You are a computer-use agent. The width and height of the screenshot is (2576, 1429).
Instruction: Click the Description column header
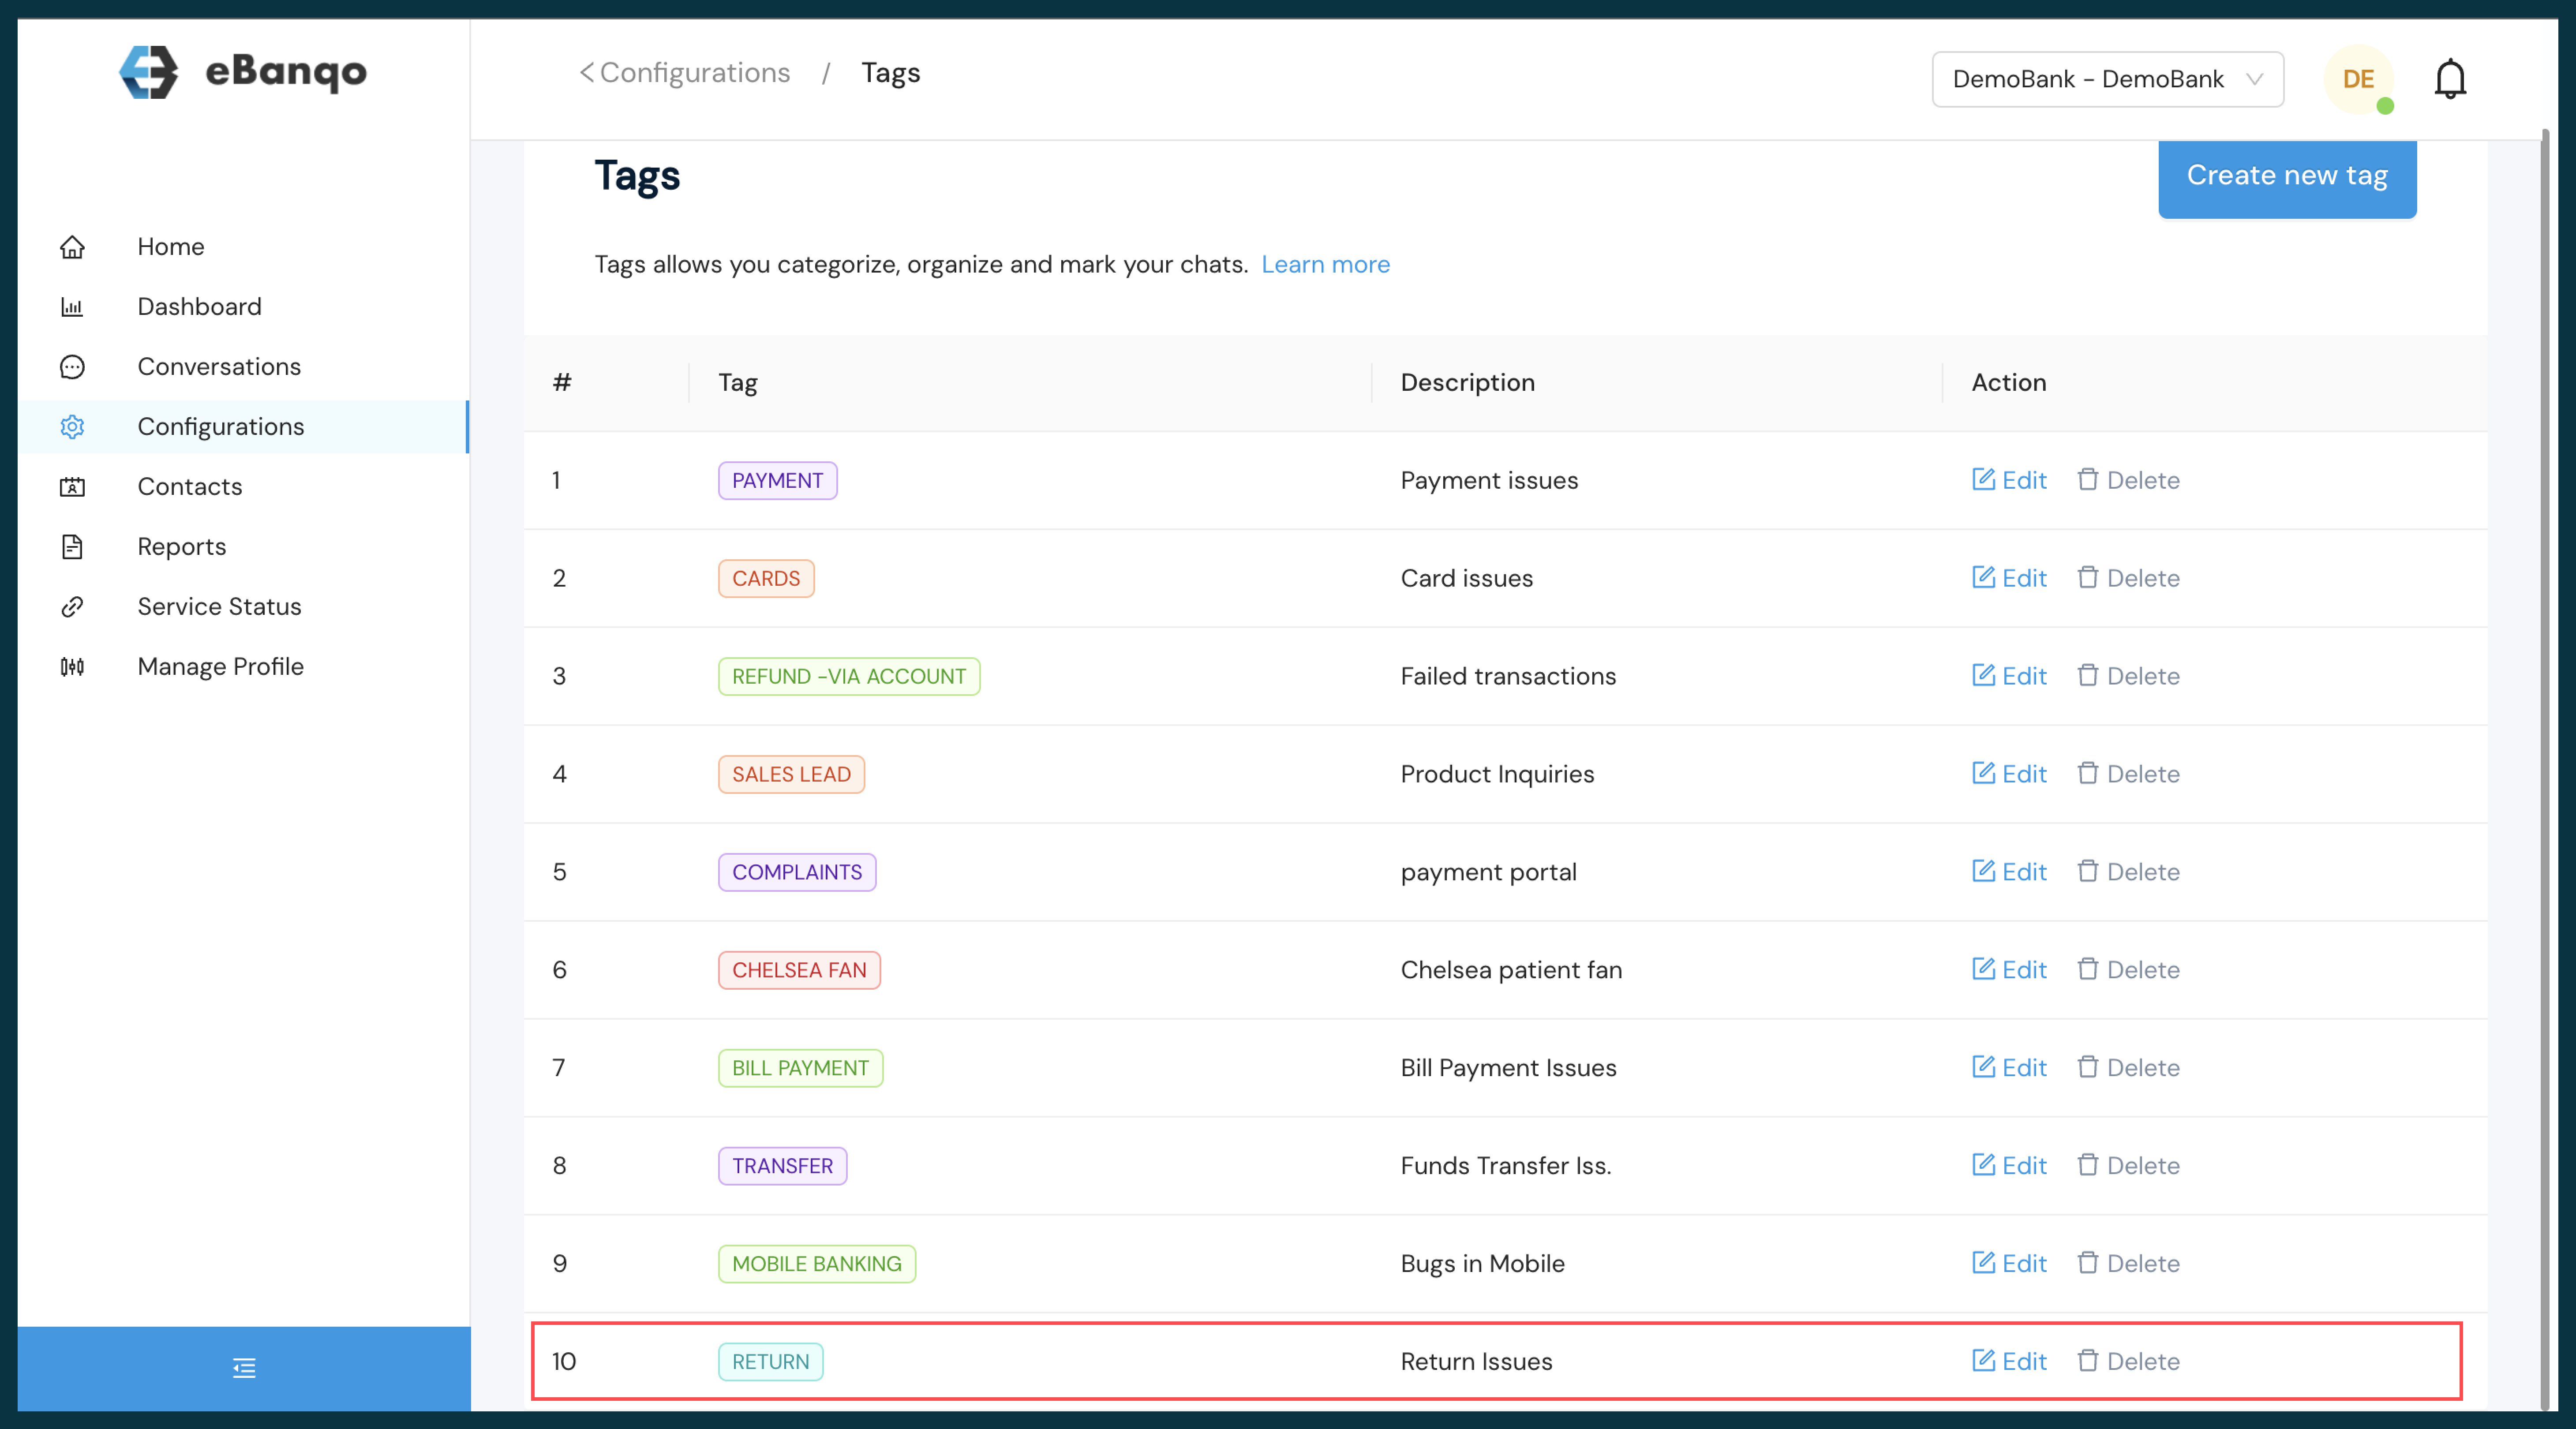click(x=1467, y=383)
